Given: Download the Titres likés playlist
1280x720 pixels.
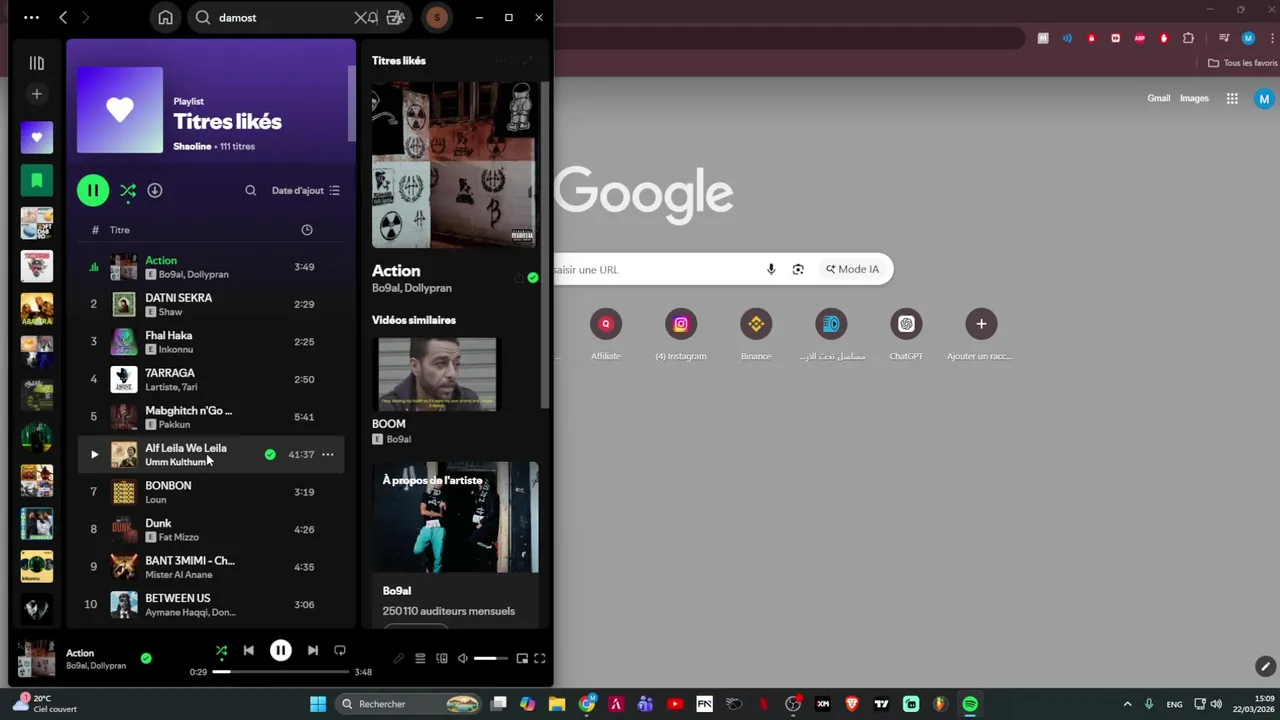Looking at the screenshot, I should tap(155, 190).
